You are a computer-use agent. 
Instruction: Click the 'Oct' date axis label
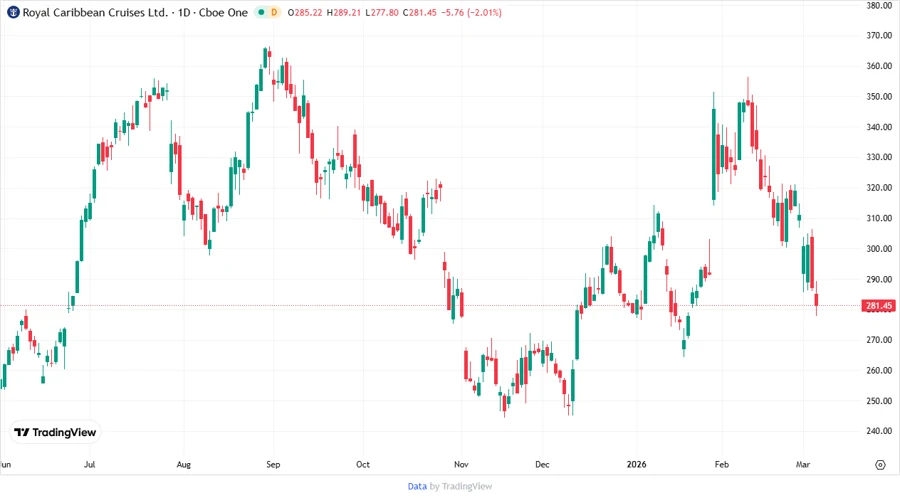[x=363, y=464]
